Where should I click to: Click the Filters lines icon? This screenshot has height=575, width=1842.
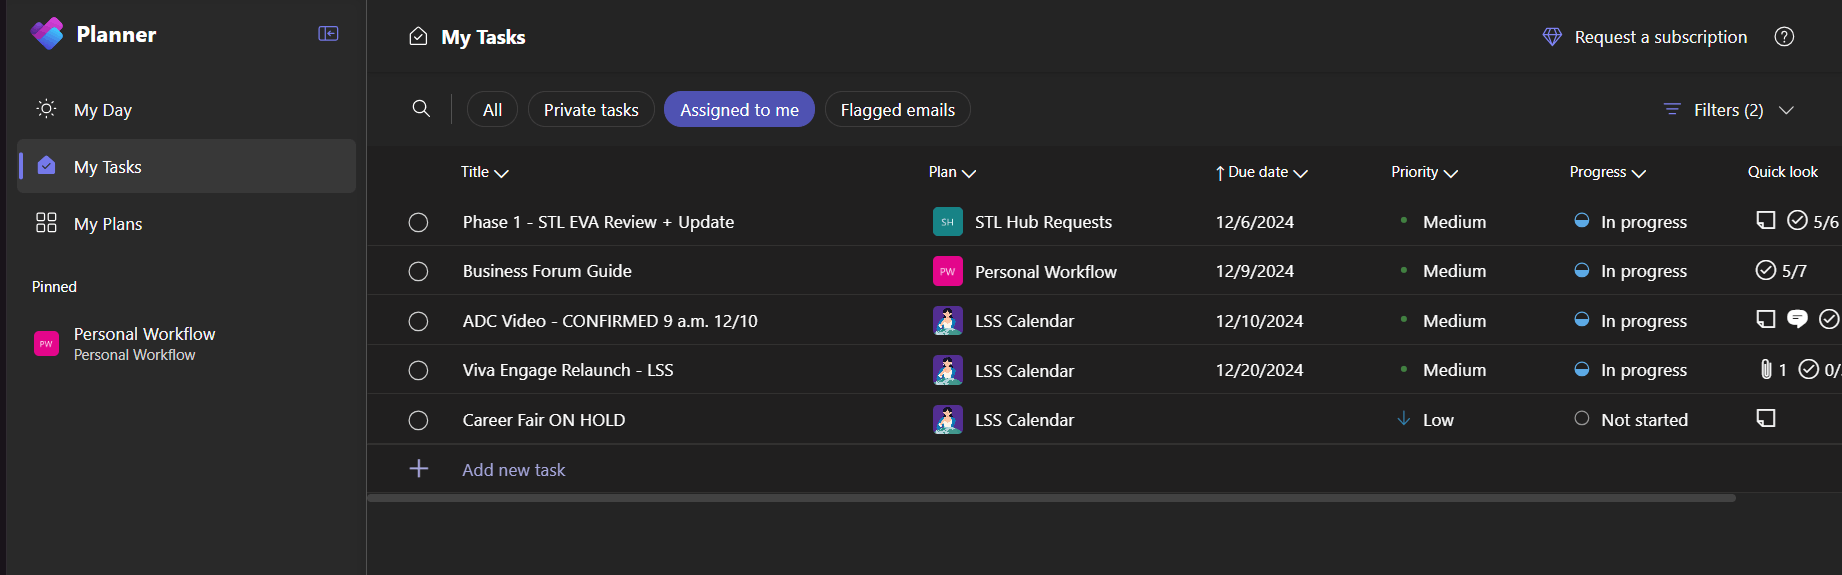[1672, 109]
